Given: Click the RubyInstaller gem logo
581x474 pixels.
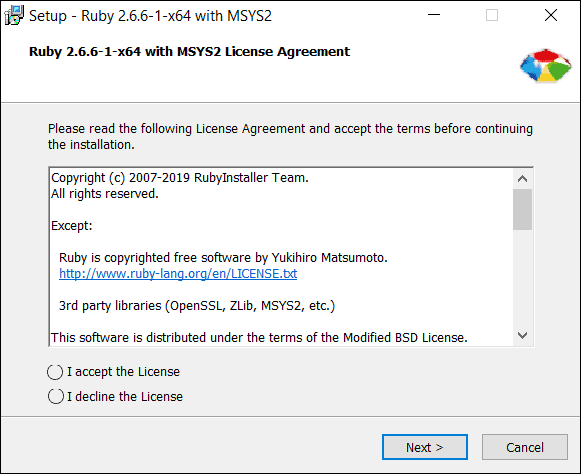Looking at the screenshot, I should coord(545,65).
